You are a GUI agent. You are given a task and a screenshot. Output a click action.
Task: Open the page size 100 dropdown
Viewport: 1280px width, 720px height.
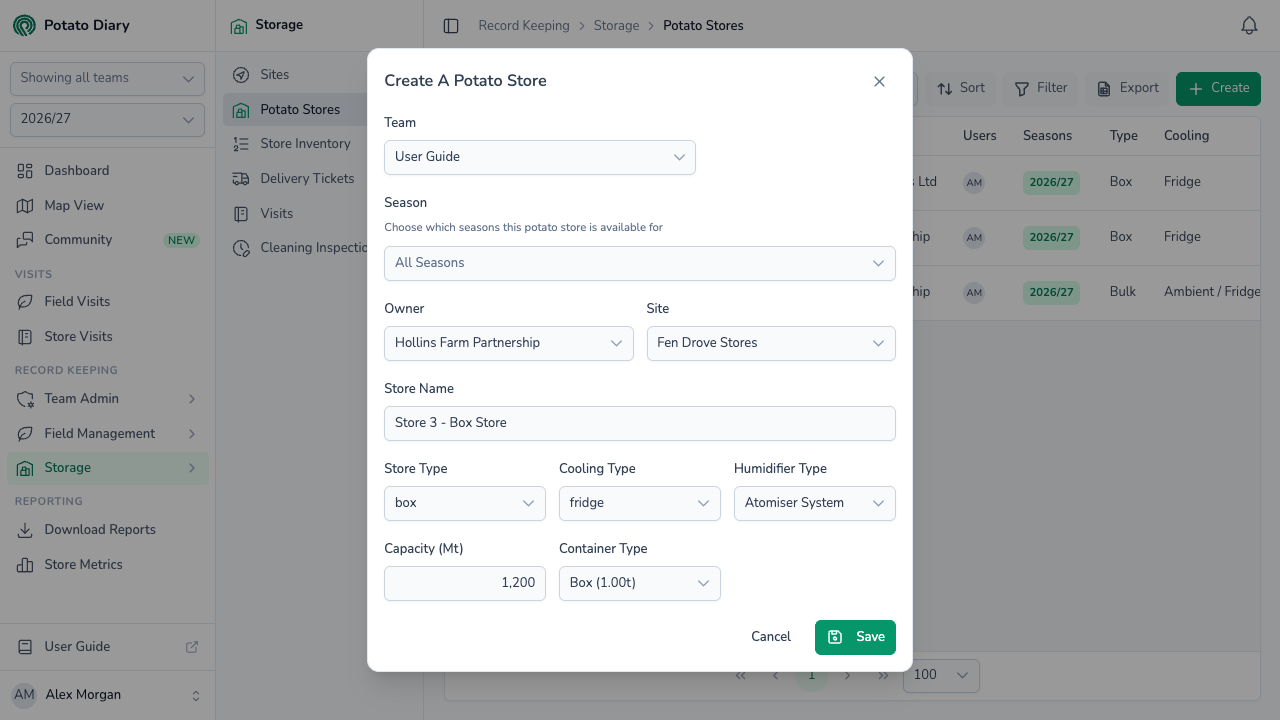(x=941, y=675)
